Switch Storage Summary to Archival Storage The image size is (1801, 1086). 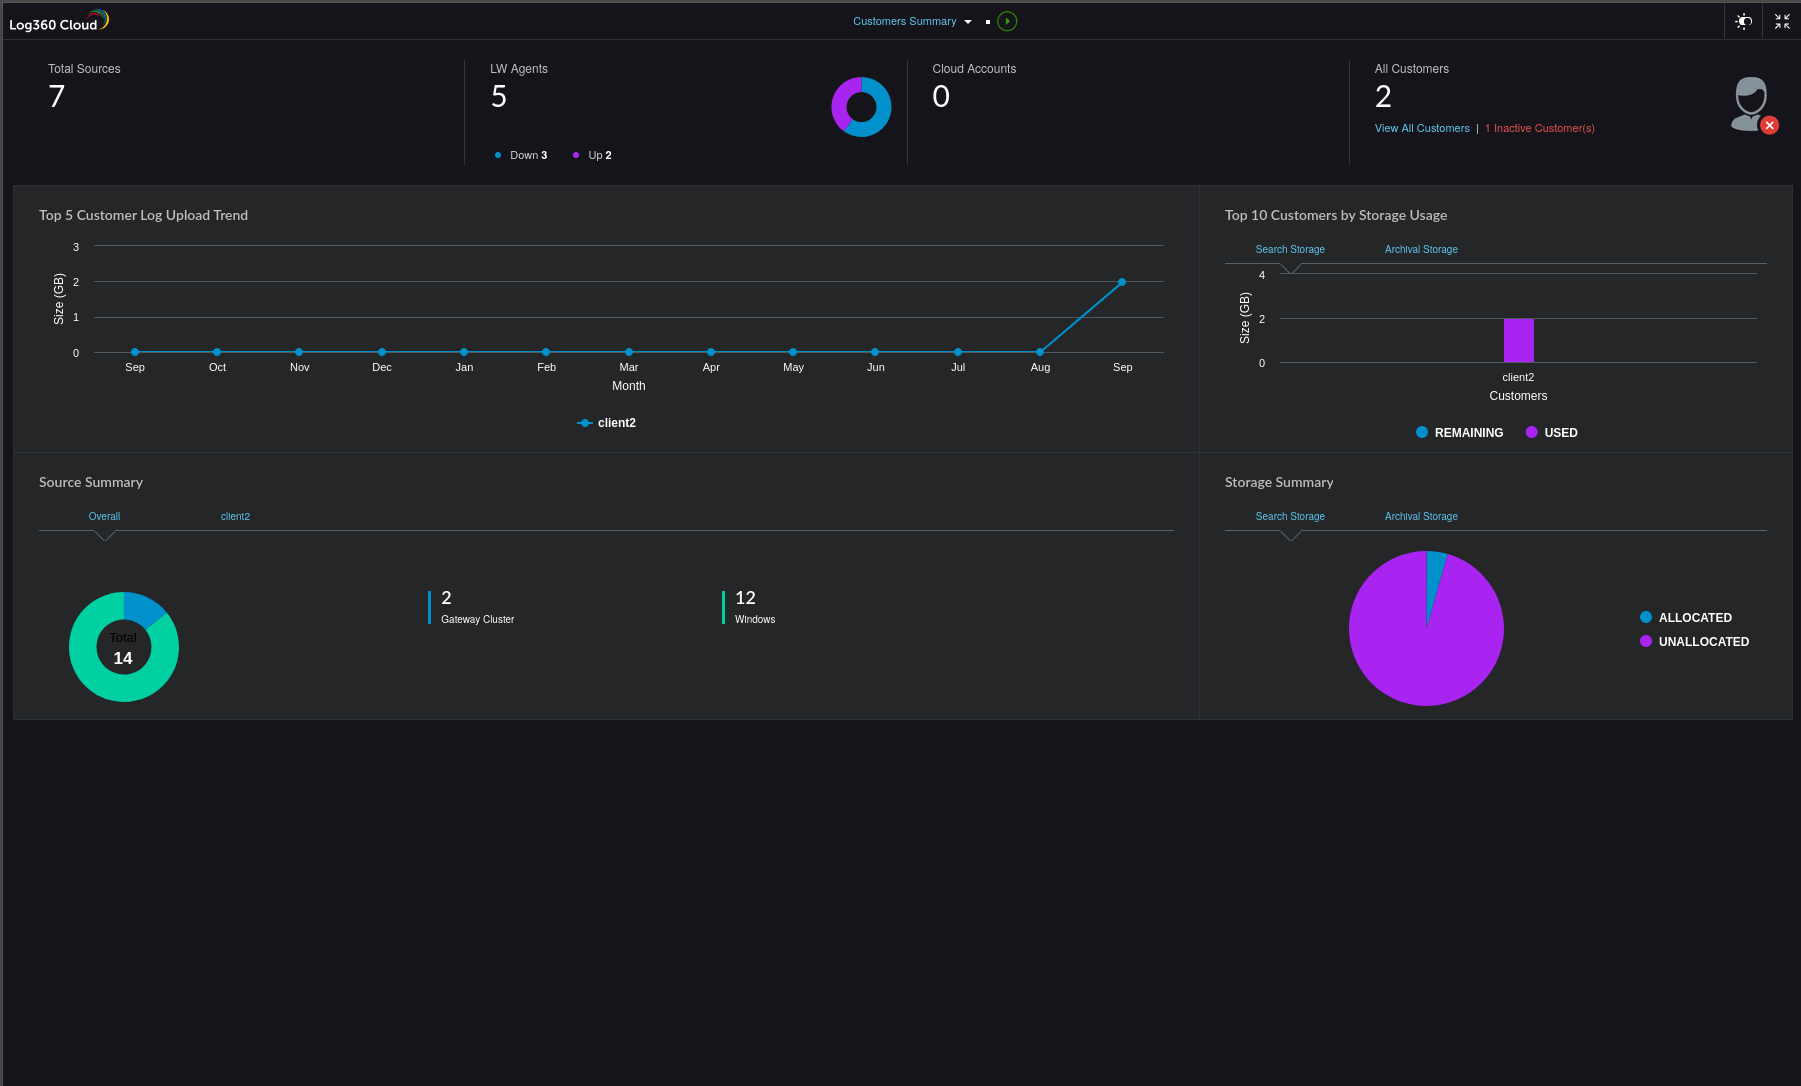(1421, 516)
